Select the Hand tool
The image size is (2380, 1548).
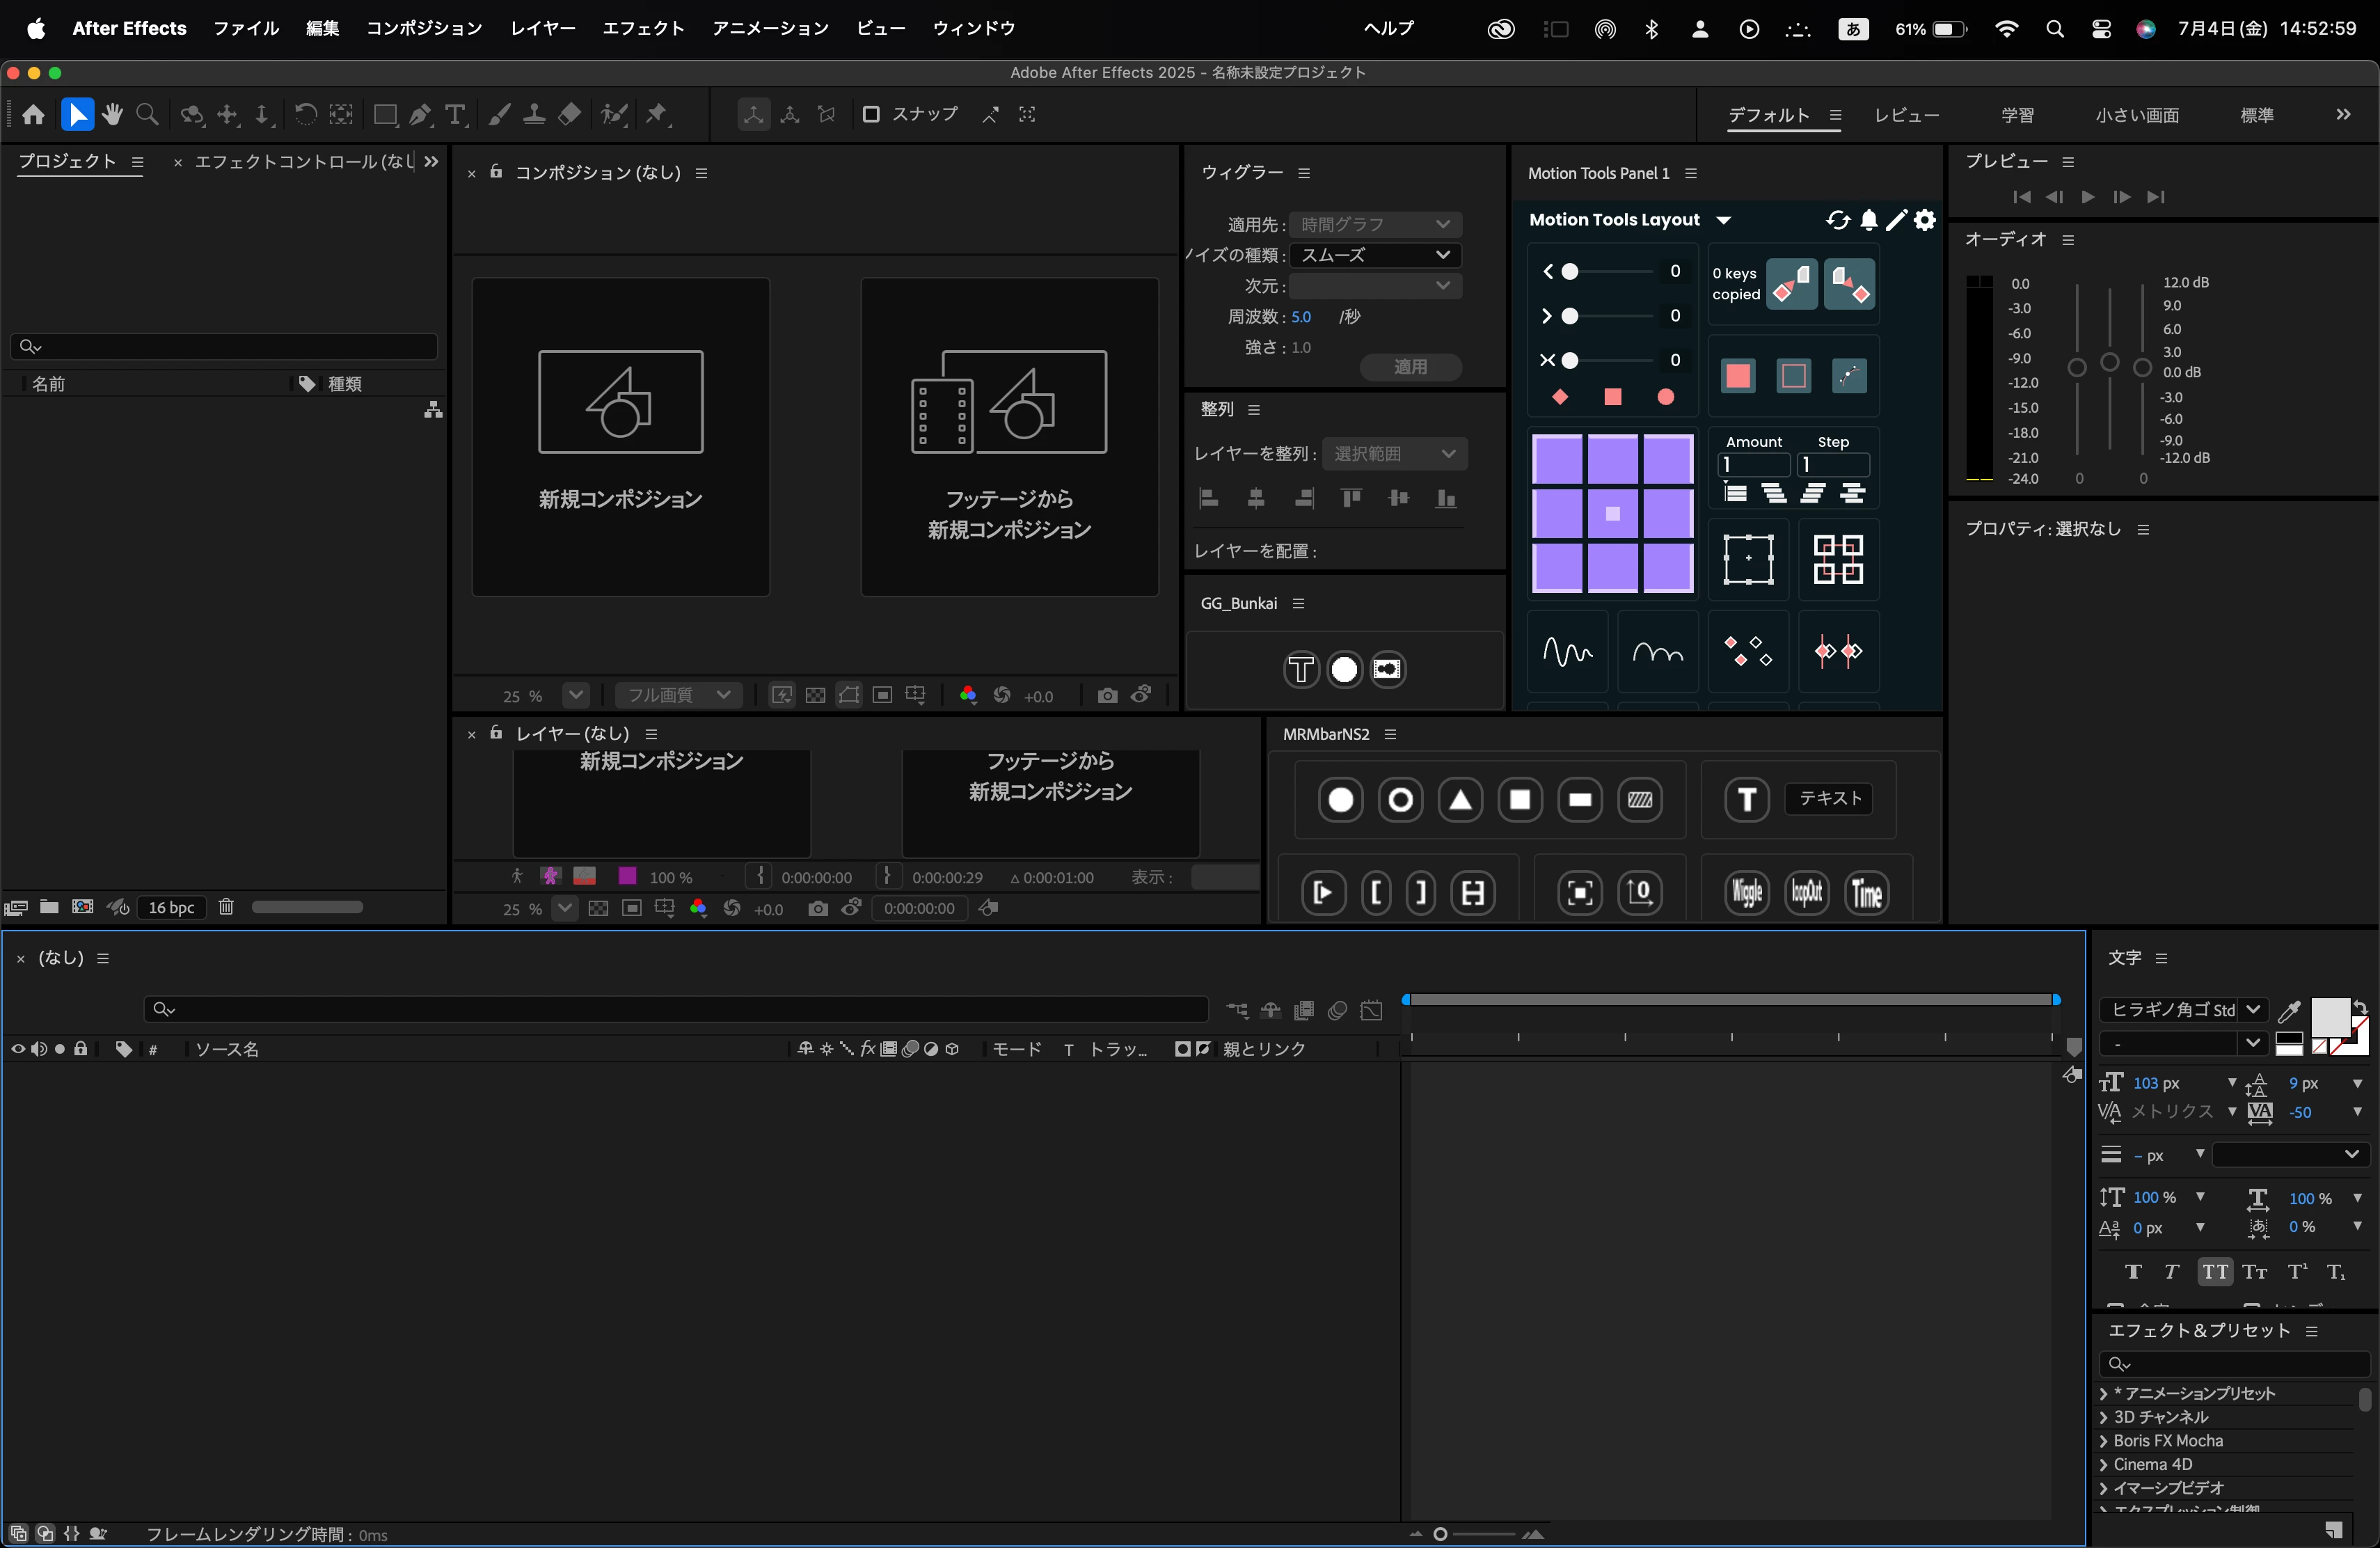(x=112, y=115)
